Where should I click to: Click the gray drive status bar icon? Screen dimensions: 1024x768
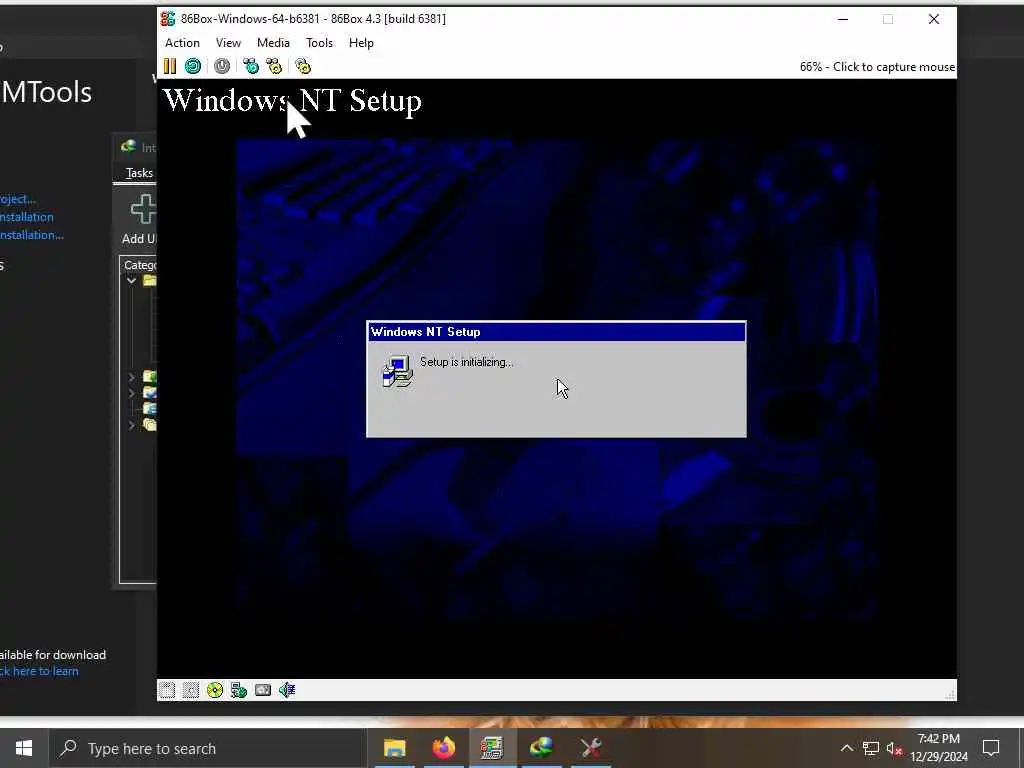click(263, 690)
